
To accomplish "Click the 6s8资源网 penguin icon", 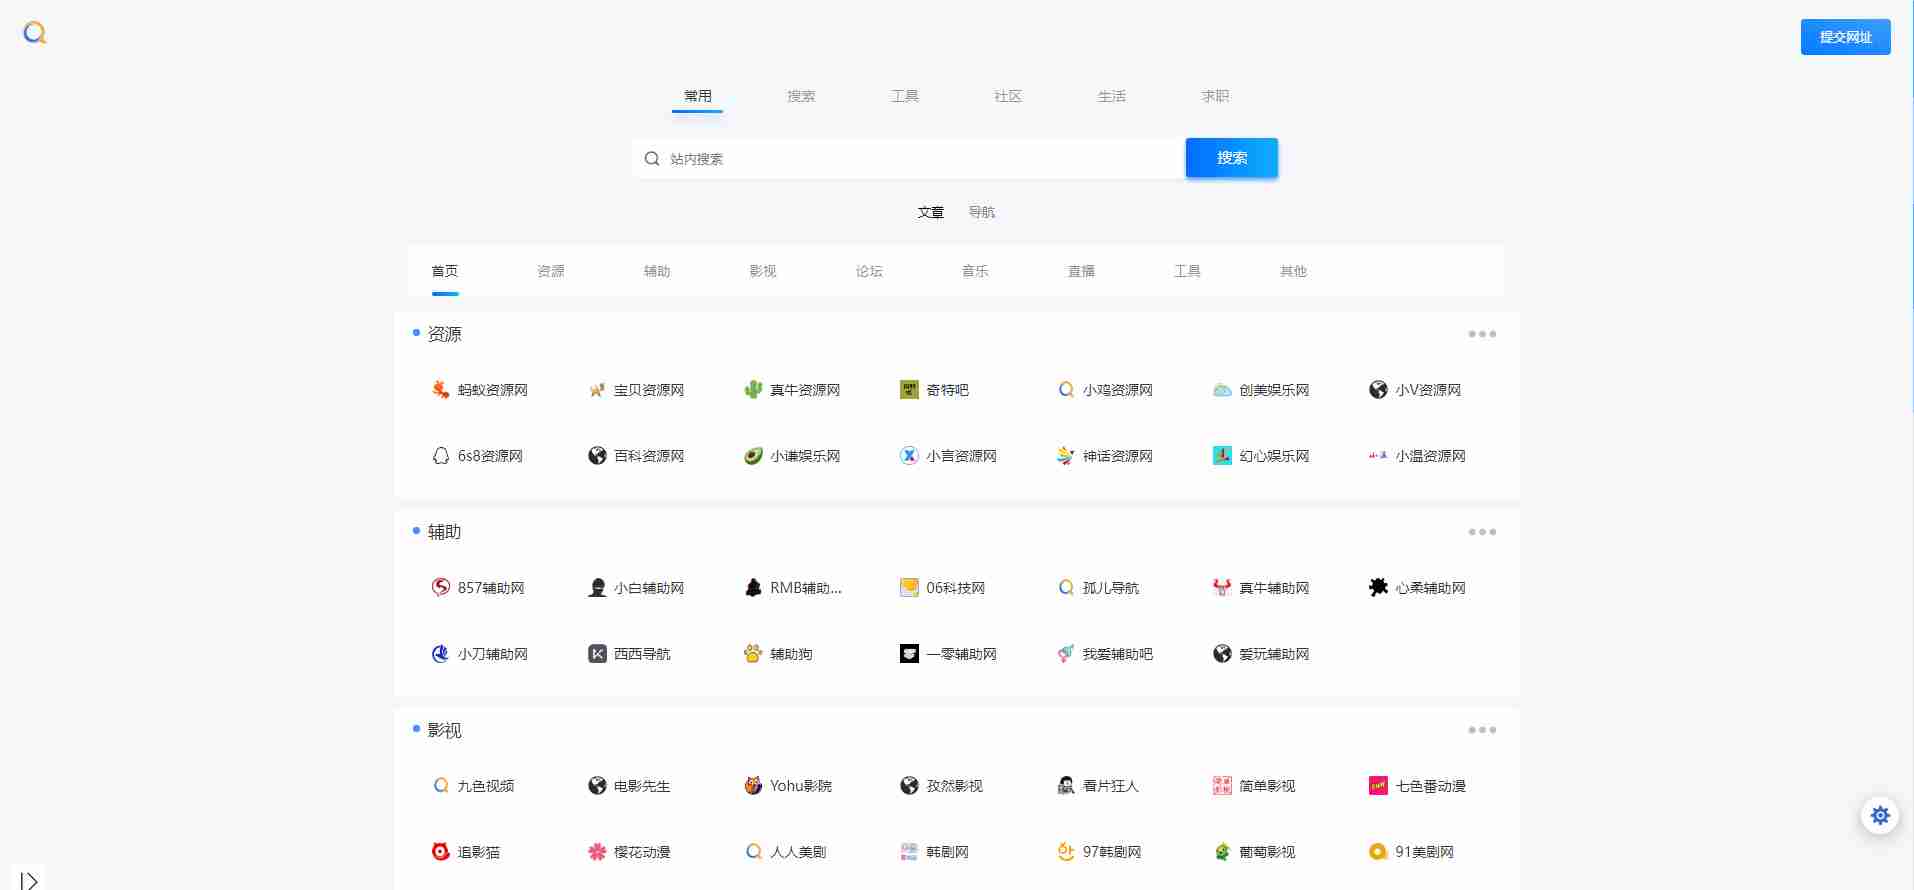I will coord(440,456).
